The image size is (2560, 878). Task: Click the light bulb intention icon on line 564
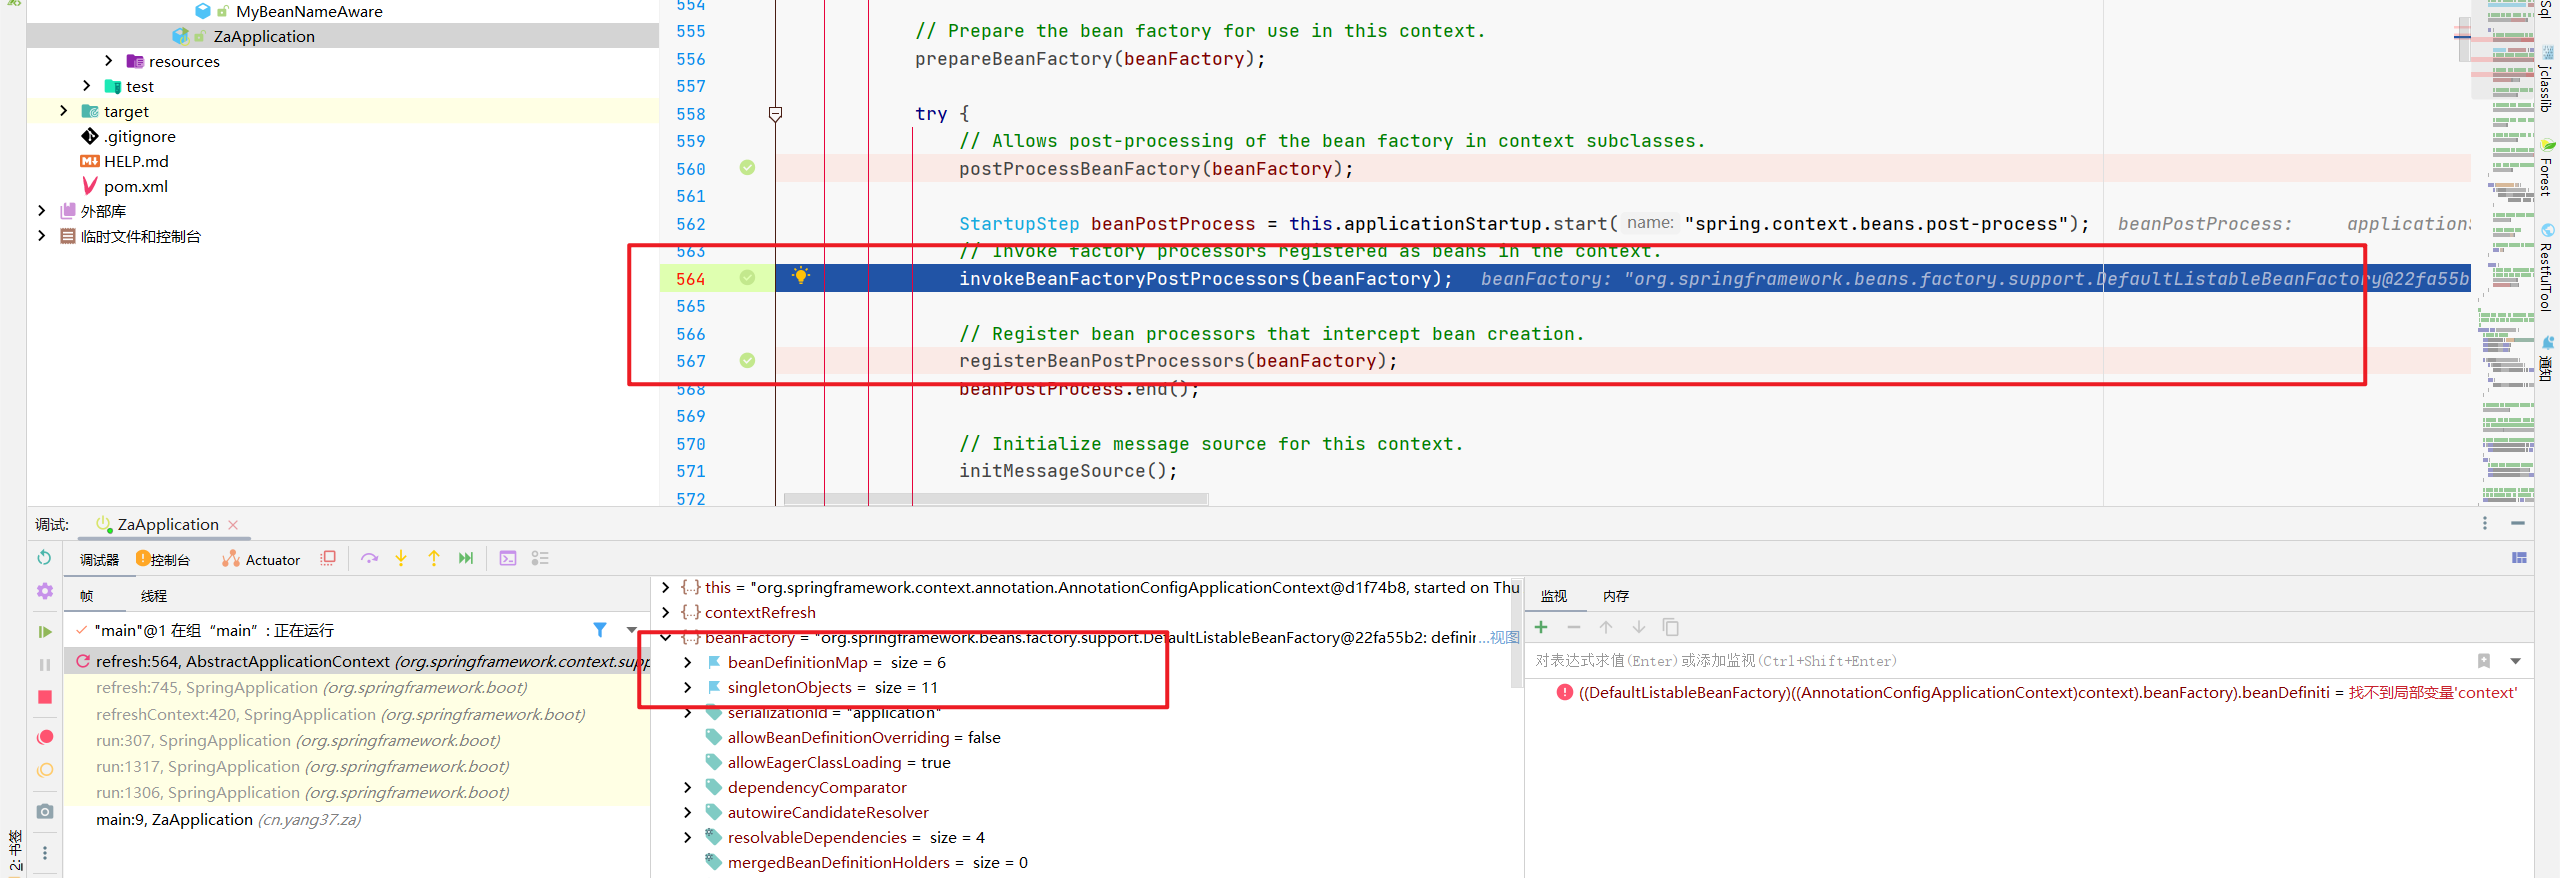point(800,276)
